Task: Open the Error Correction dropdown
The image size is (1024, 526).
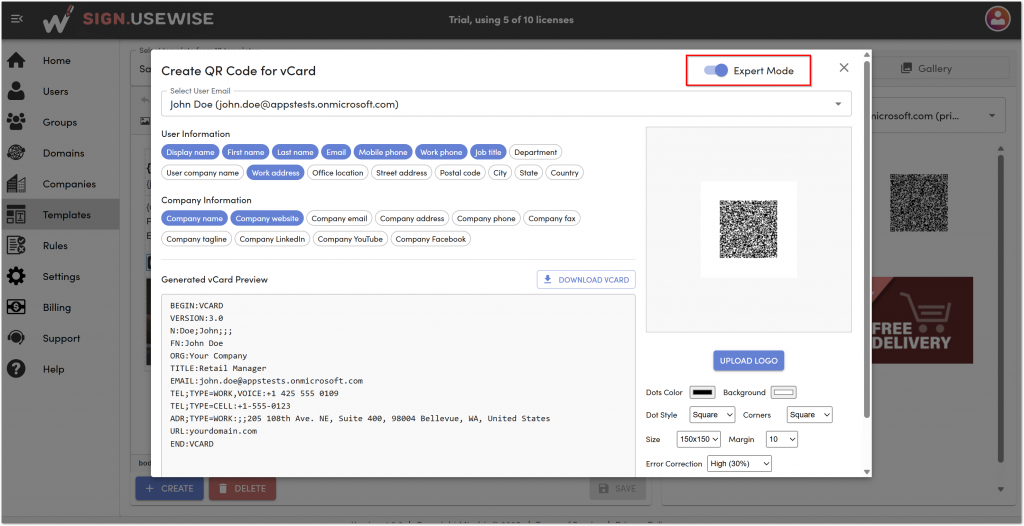Action: coord(739,463)
